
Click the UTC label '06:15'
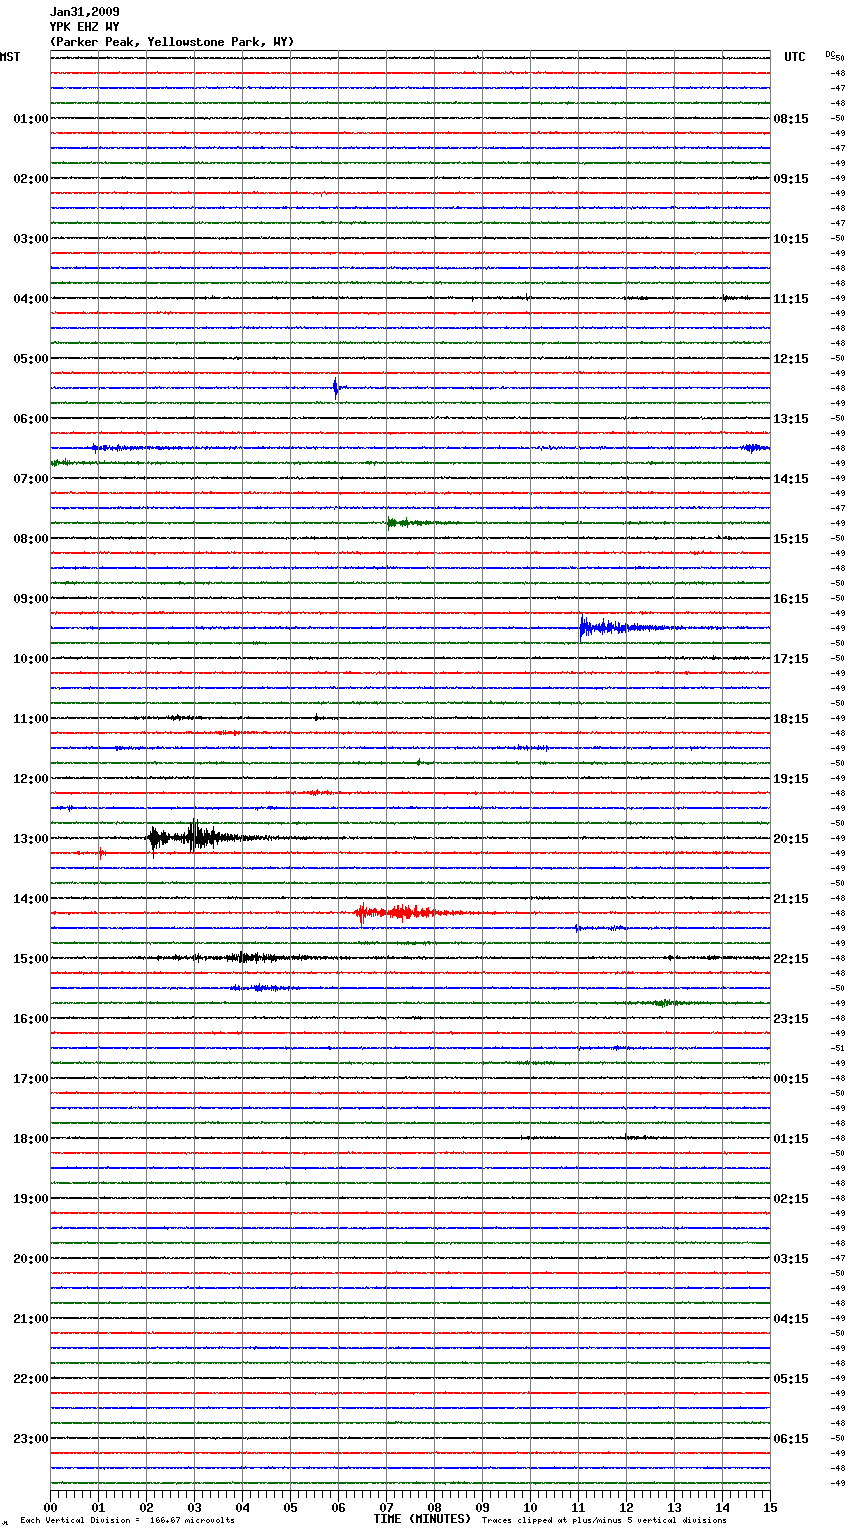point(791,1439)
